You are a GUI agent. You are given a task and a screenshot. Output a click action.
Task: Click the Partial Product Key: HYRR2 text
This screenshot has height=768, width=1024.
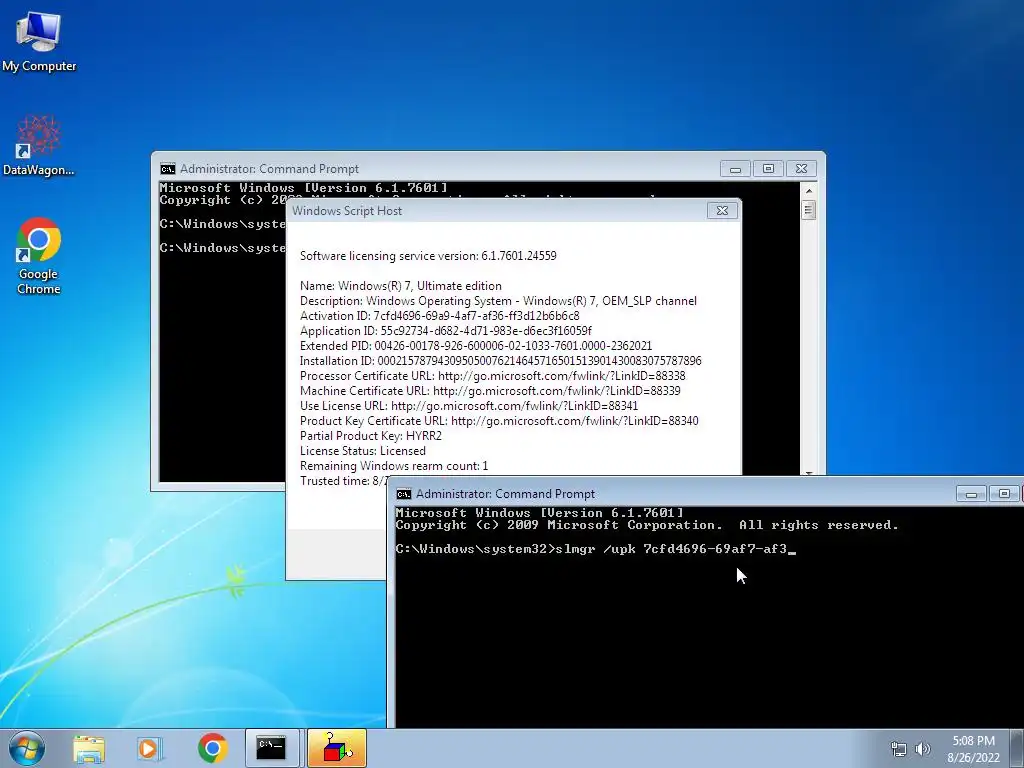coord(370,436)
